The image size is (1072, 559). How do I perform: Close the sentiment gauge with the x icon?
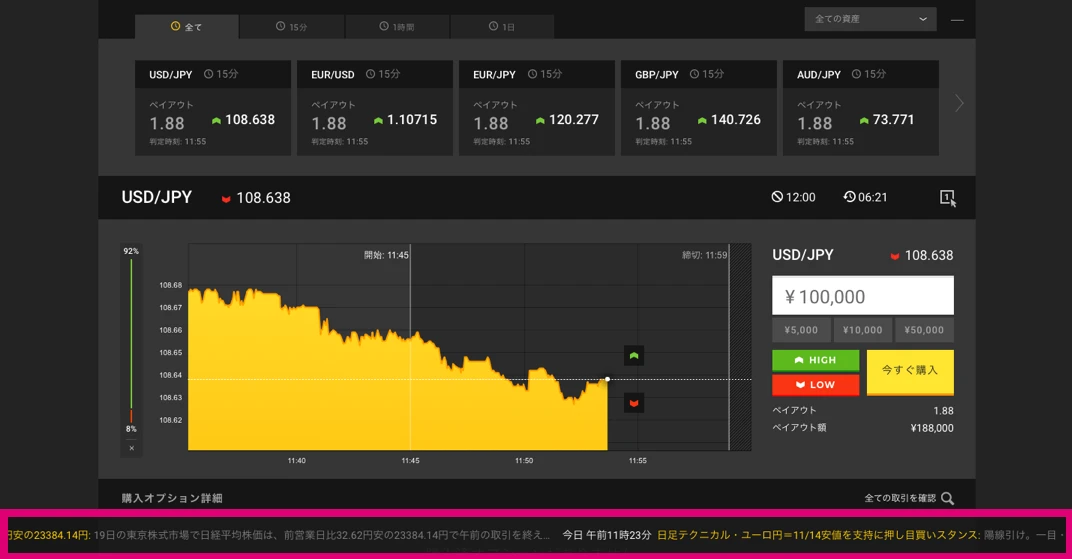coord(131,448)
